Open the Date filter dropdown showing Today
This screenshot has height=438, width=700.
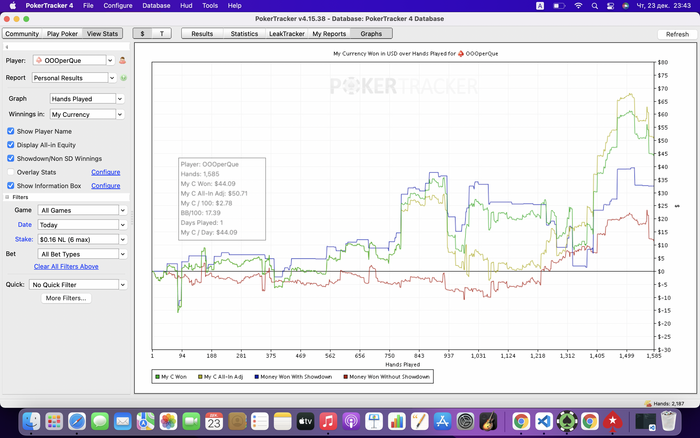tap(123, 225)
